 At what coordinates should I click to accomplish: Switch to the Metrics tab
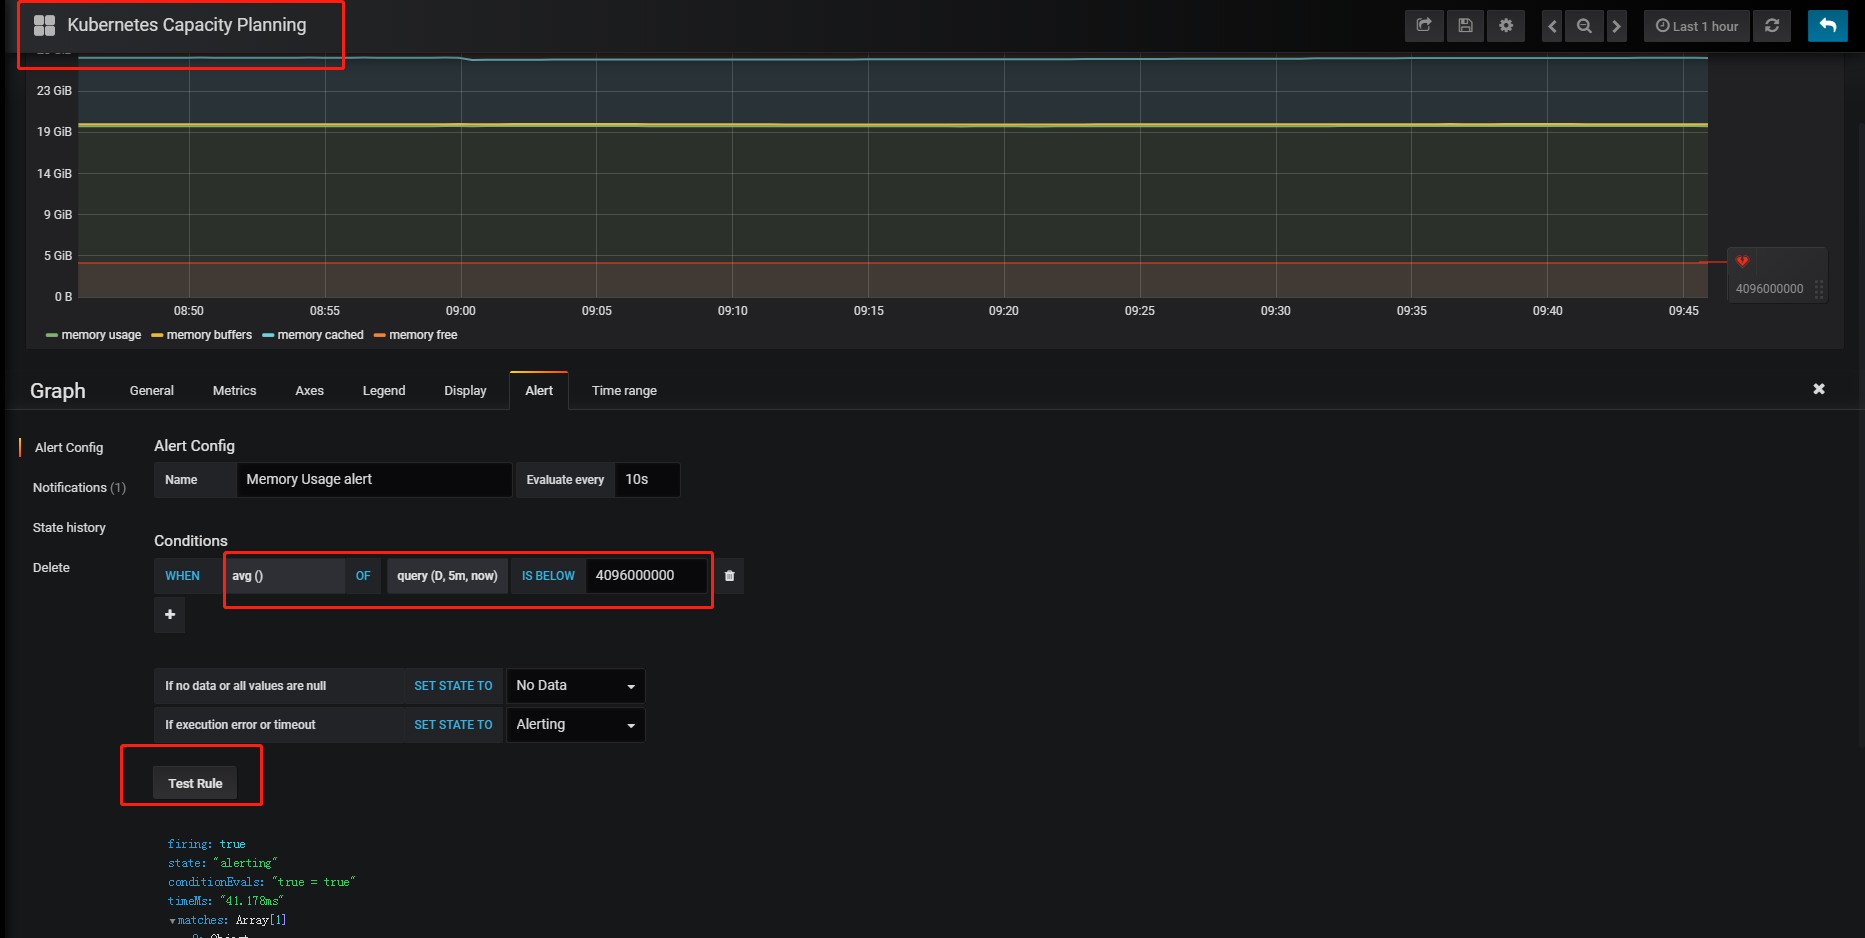(x=235, y=391)
